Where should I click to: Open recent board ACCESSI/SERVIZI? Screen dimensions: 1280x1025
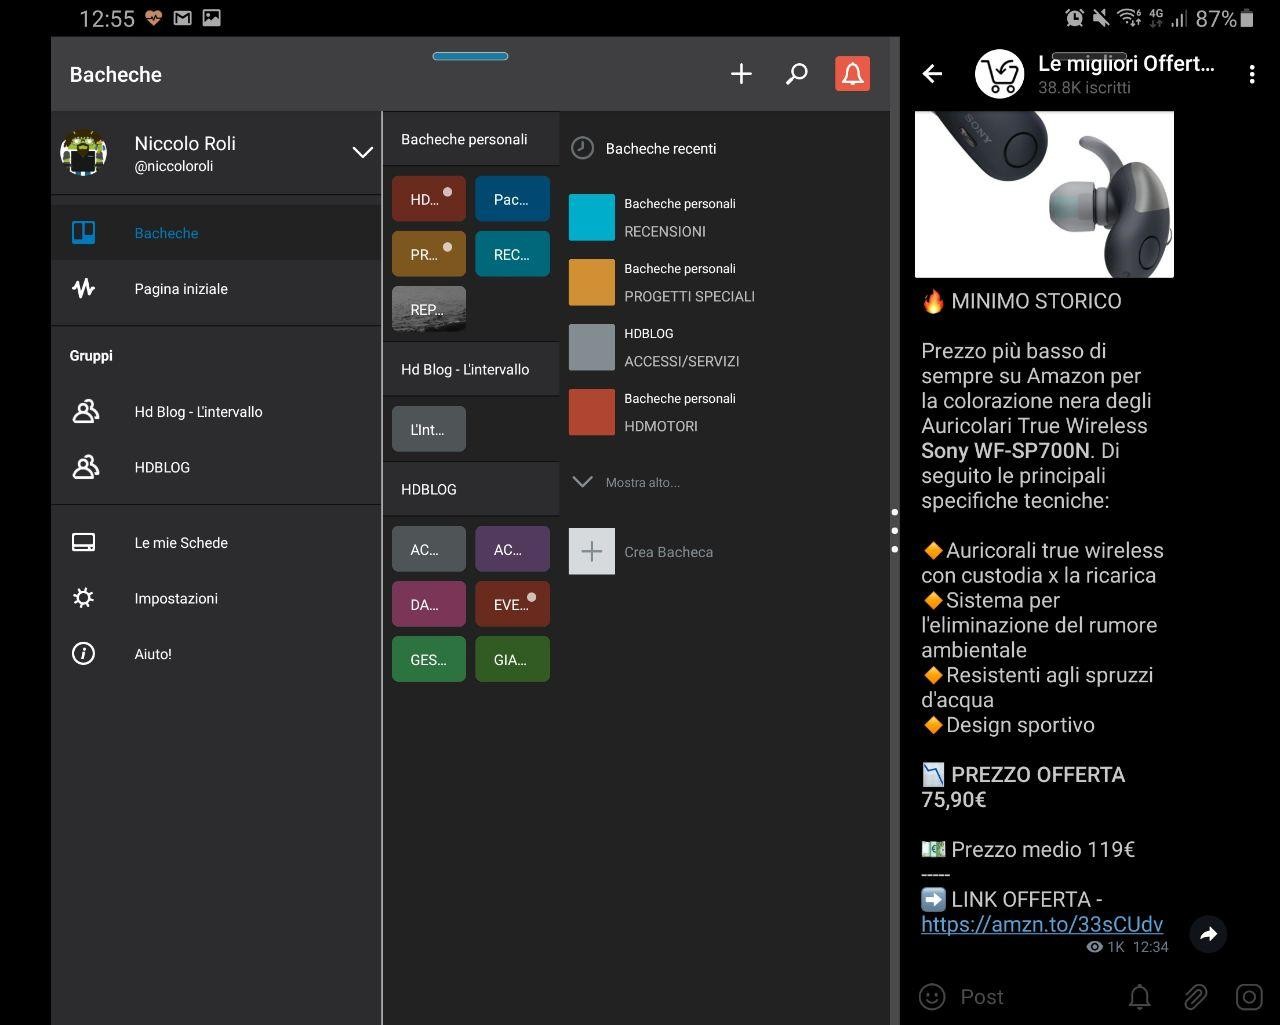[x=725, y=348]
